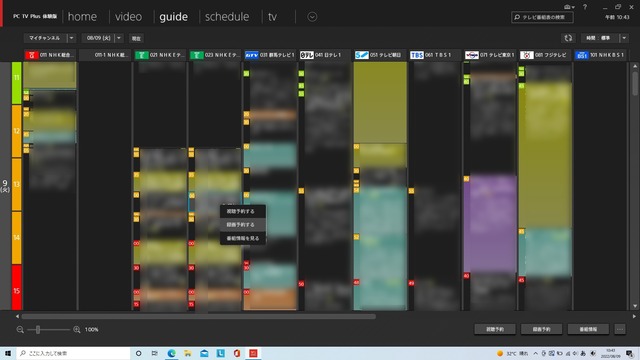Click the 08/09 (火) date field
Viewport: 640px width, 360px height.
(98, 38)
